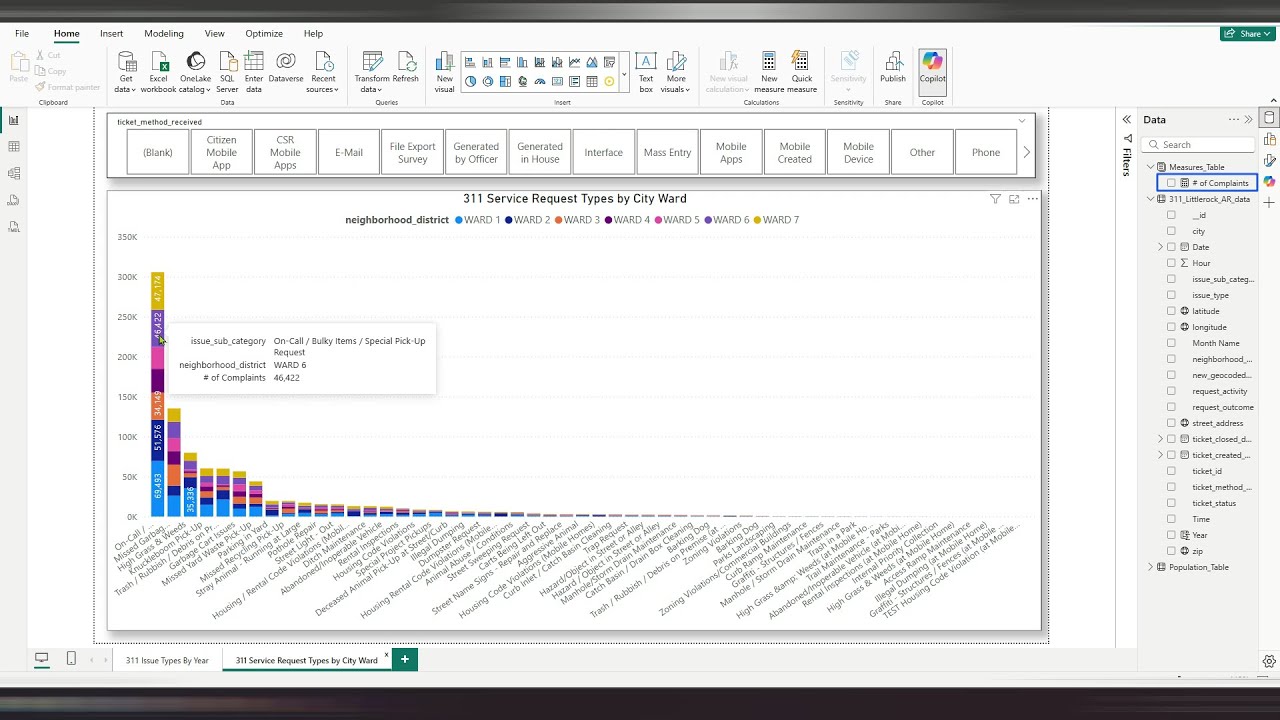Viewport: 1280px width, 720px height.
Task: Tick the ticket_status field checkbox
Action: 1171,503
